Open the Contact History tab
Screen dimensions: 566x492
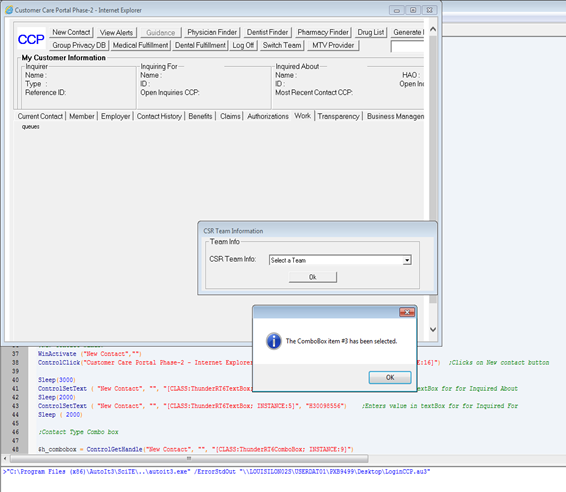[159, 116]
